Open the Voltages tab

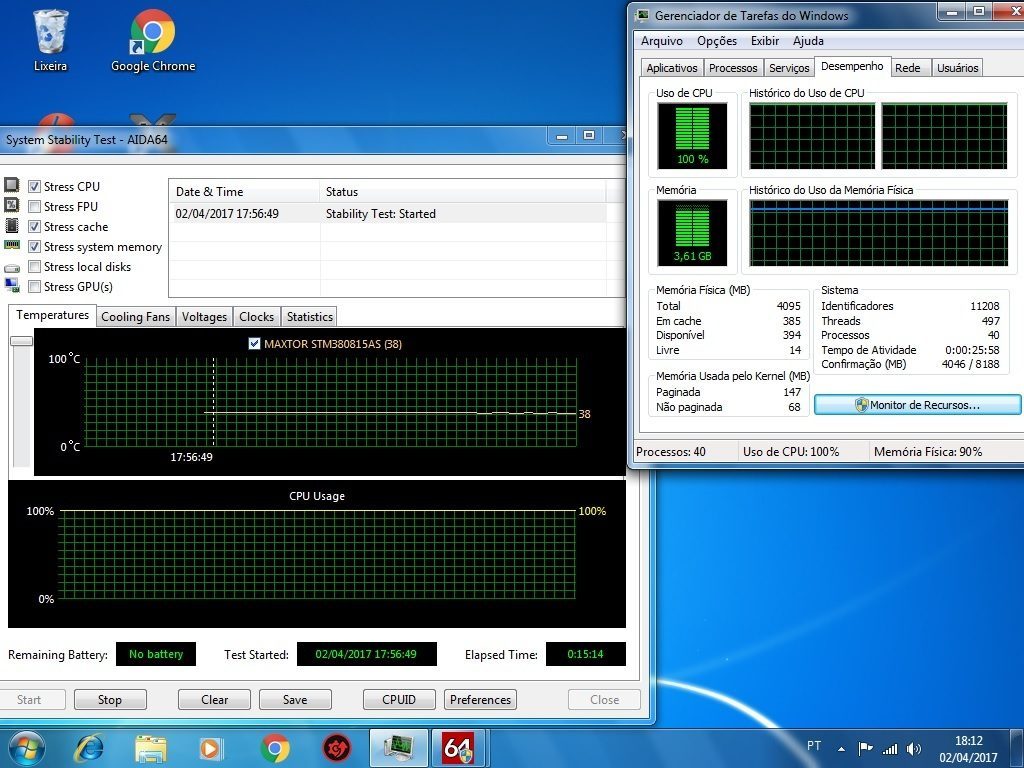click(x=204, y=317)
